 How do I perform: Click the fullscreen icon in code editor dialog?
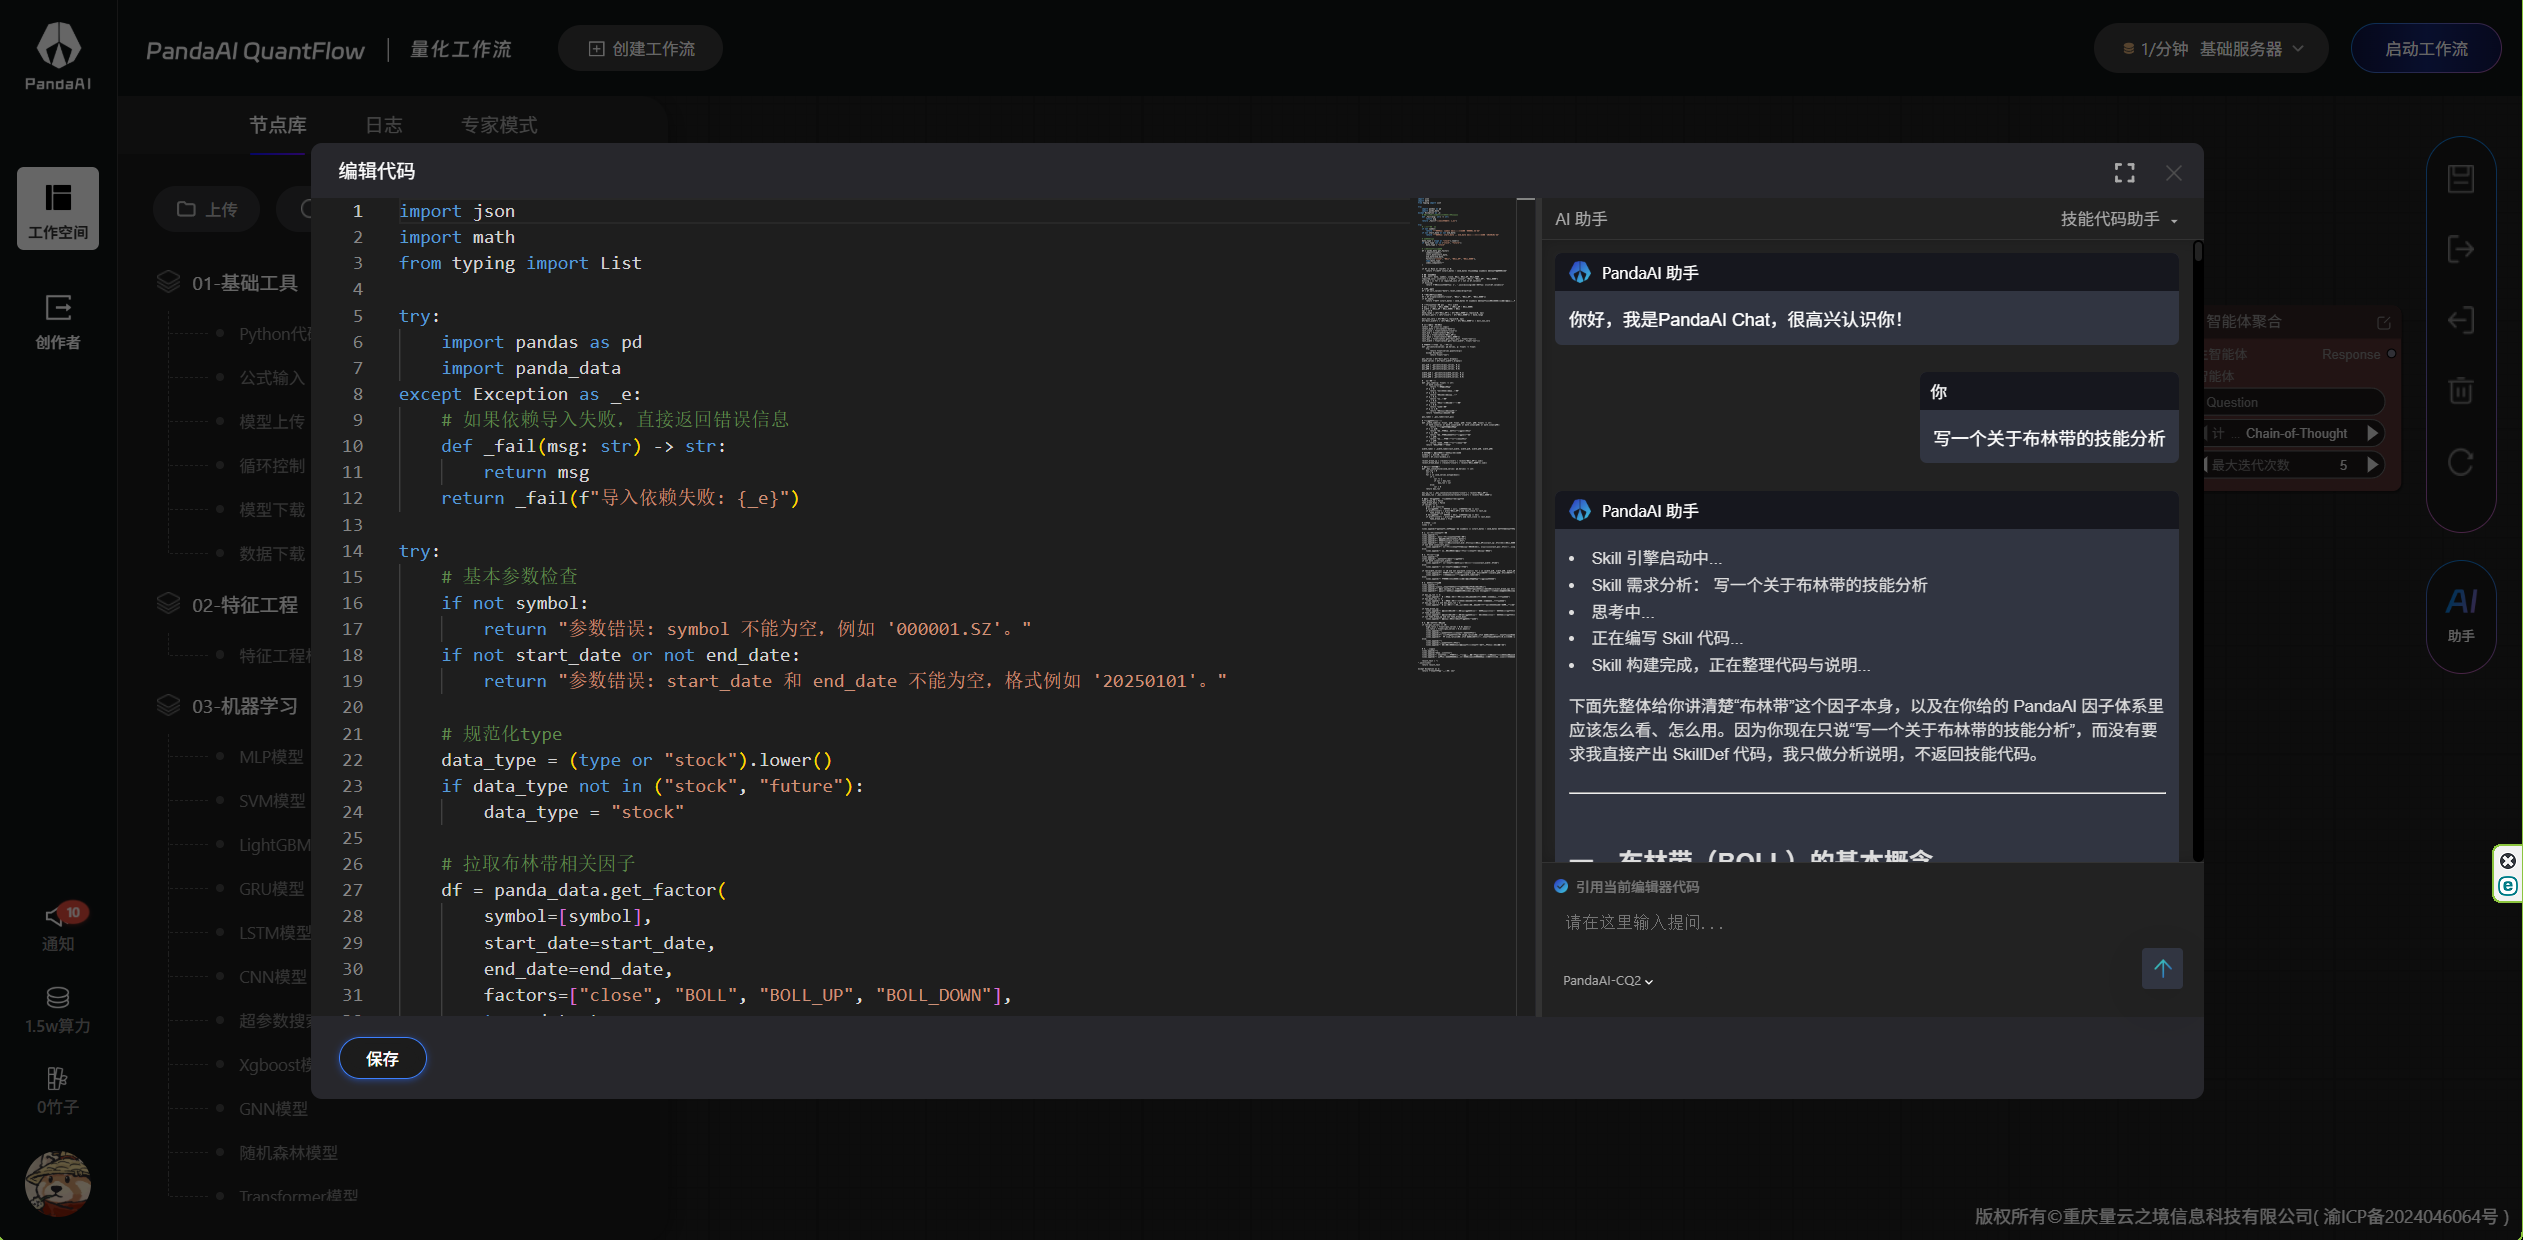coord(2124,173)
